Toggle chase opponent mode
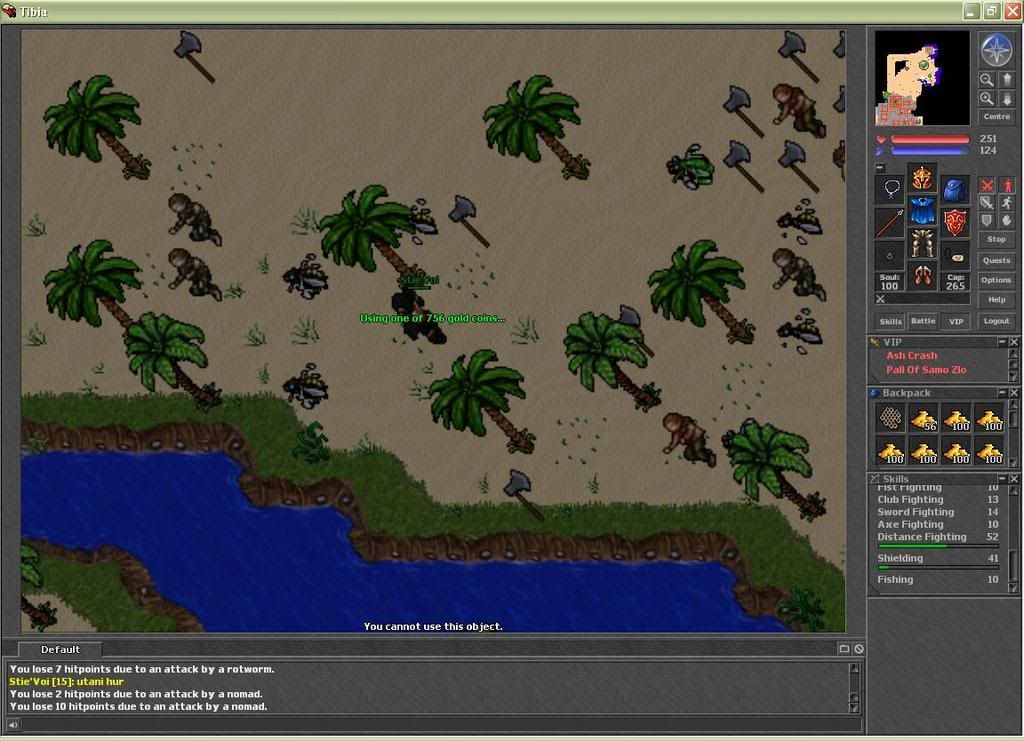Screen dimensions: 1024x741 click(x=1007, y=203)
